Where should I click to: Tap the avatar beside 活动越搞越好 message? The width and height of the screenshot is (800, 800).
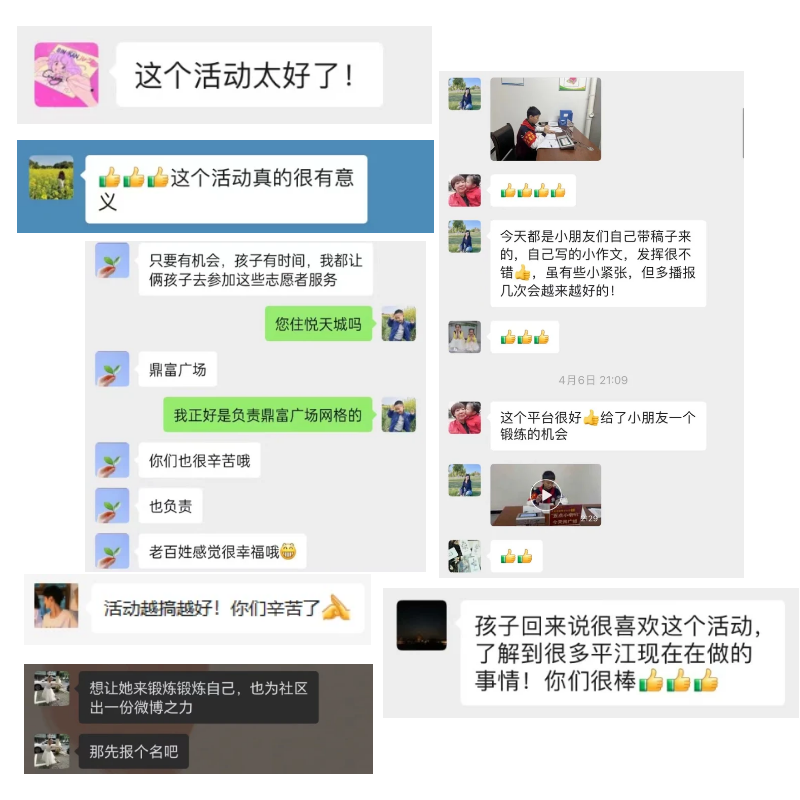(x=56, y=605)
